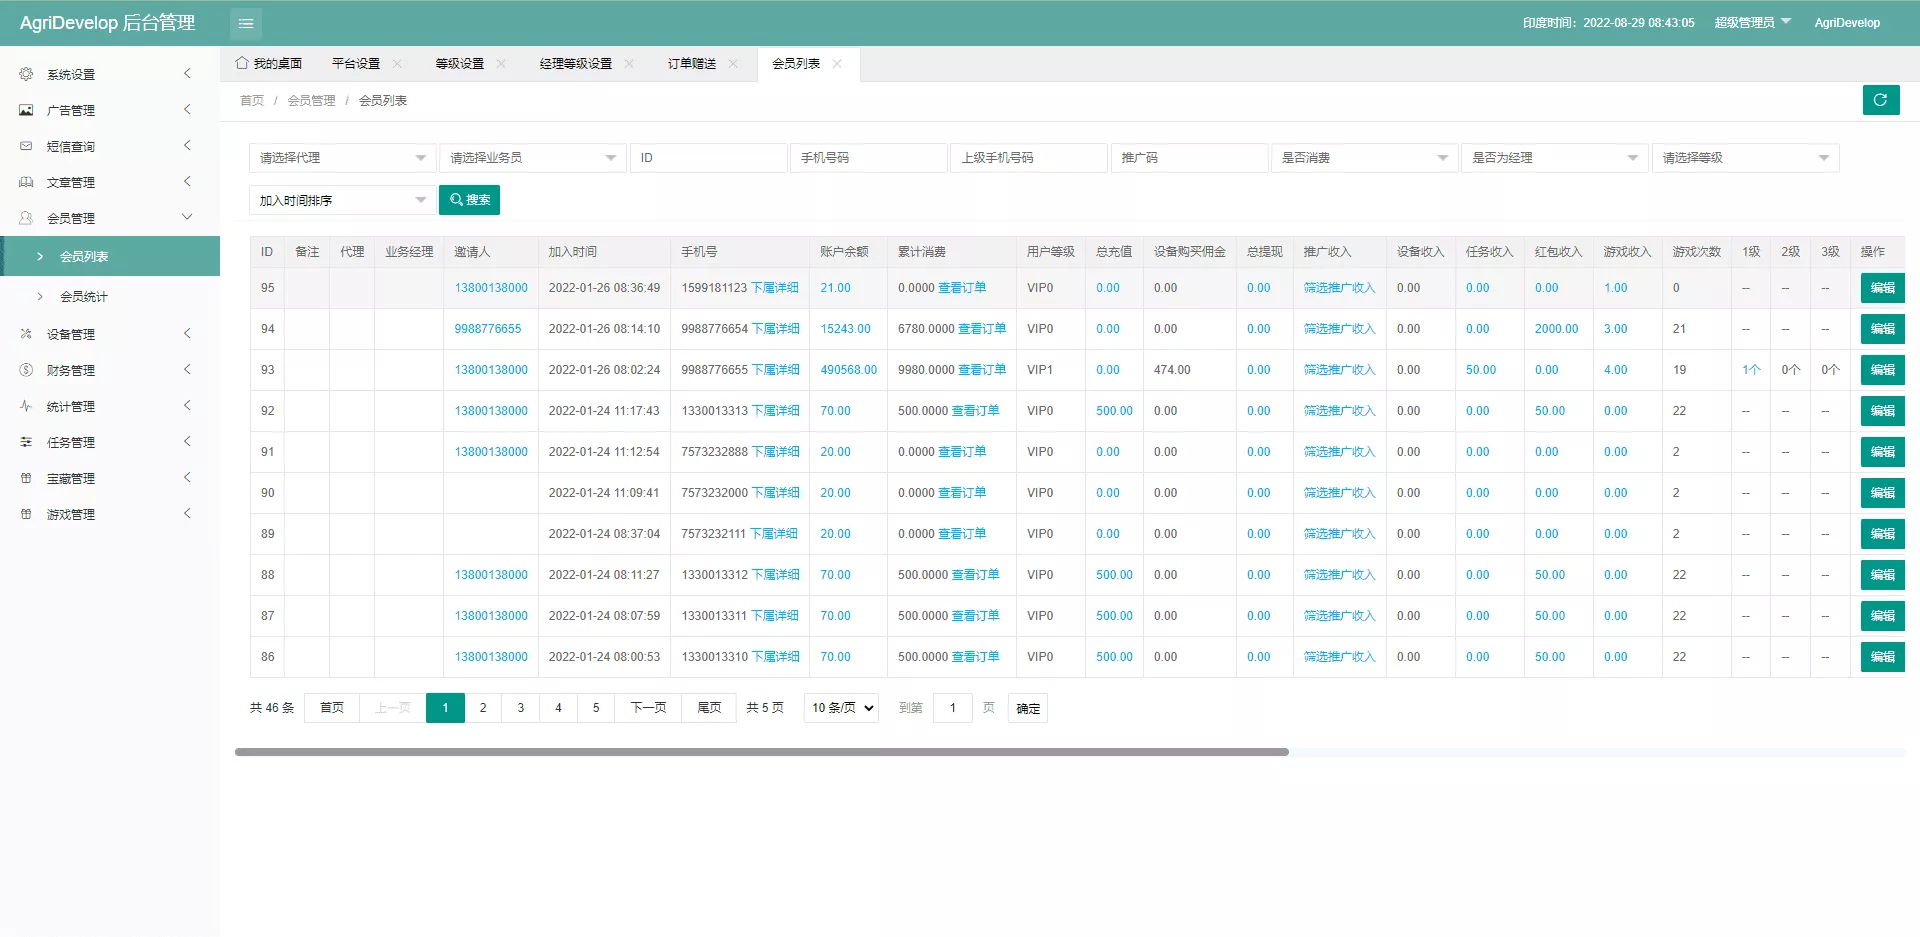Open the 请选择代理 dropdown
The image size is (1920, 937).
341,158
